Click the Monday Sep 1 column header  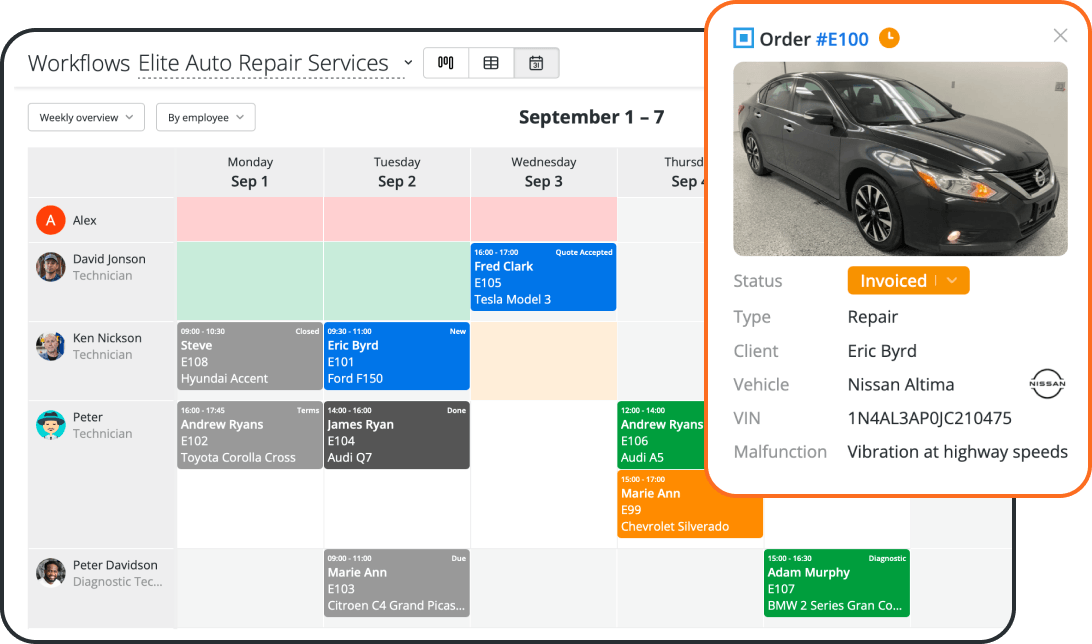click(x=250, y=172)
